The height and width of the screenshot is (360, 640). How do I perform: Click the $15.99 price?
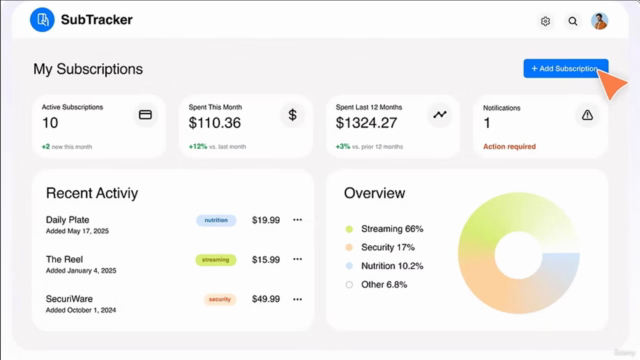click(x=266, y=260)
